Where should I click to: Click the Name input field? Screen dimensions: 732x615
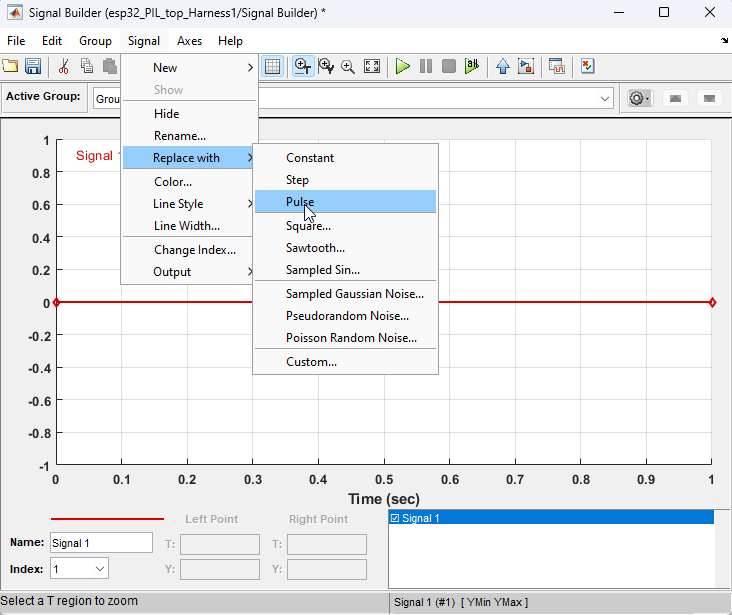[x=101, y=543]
